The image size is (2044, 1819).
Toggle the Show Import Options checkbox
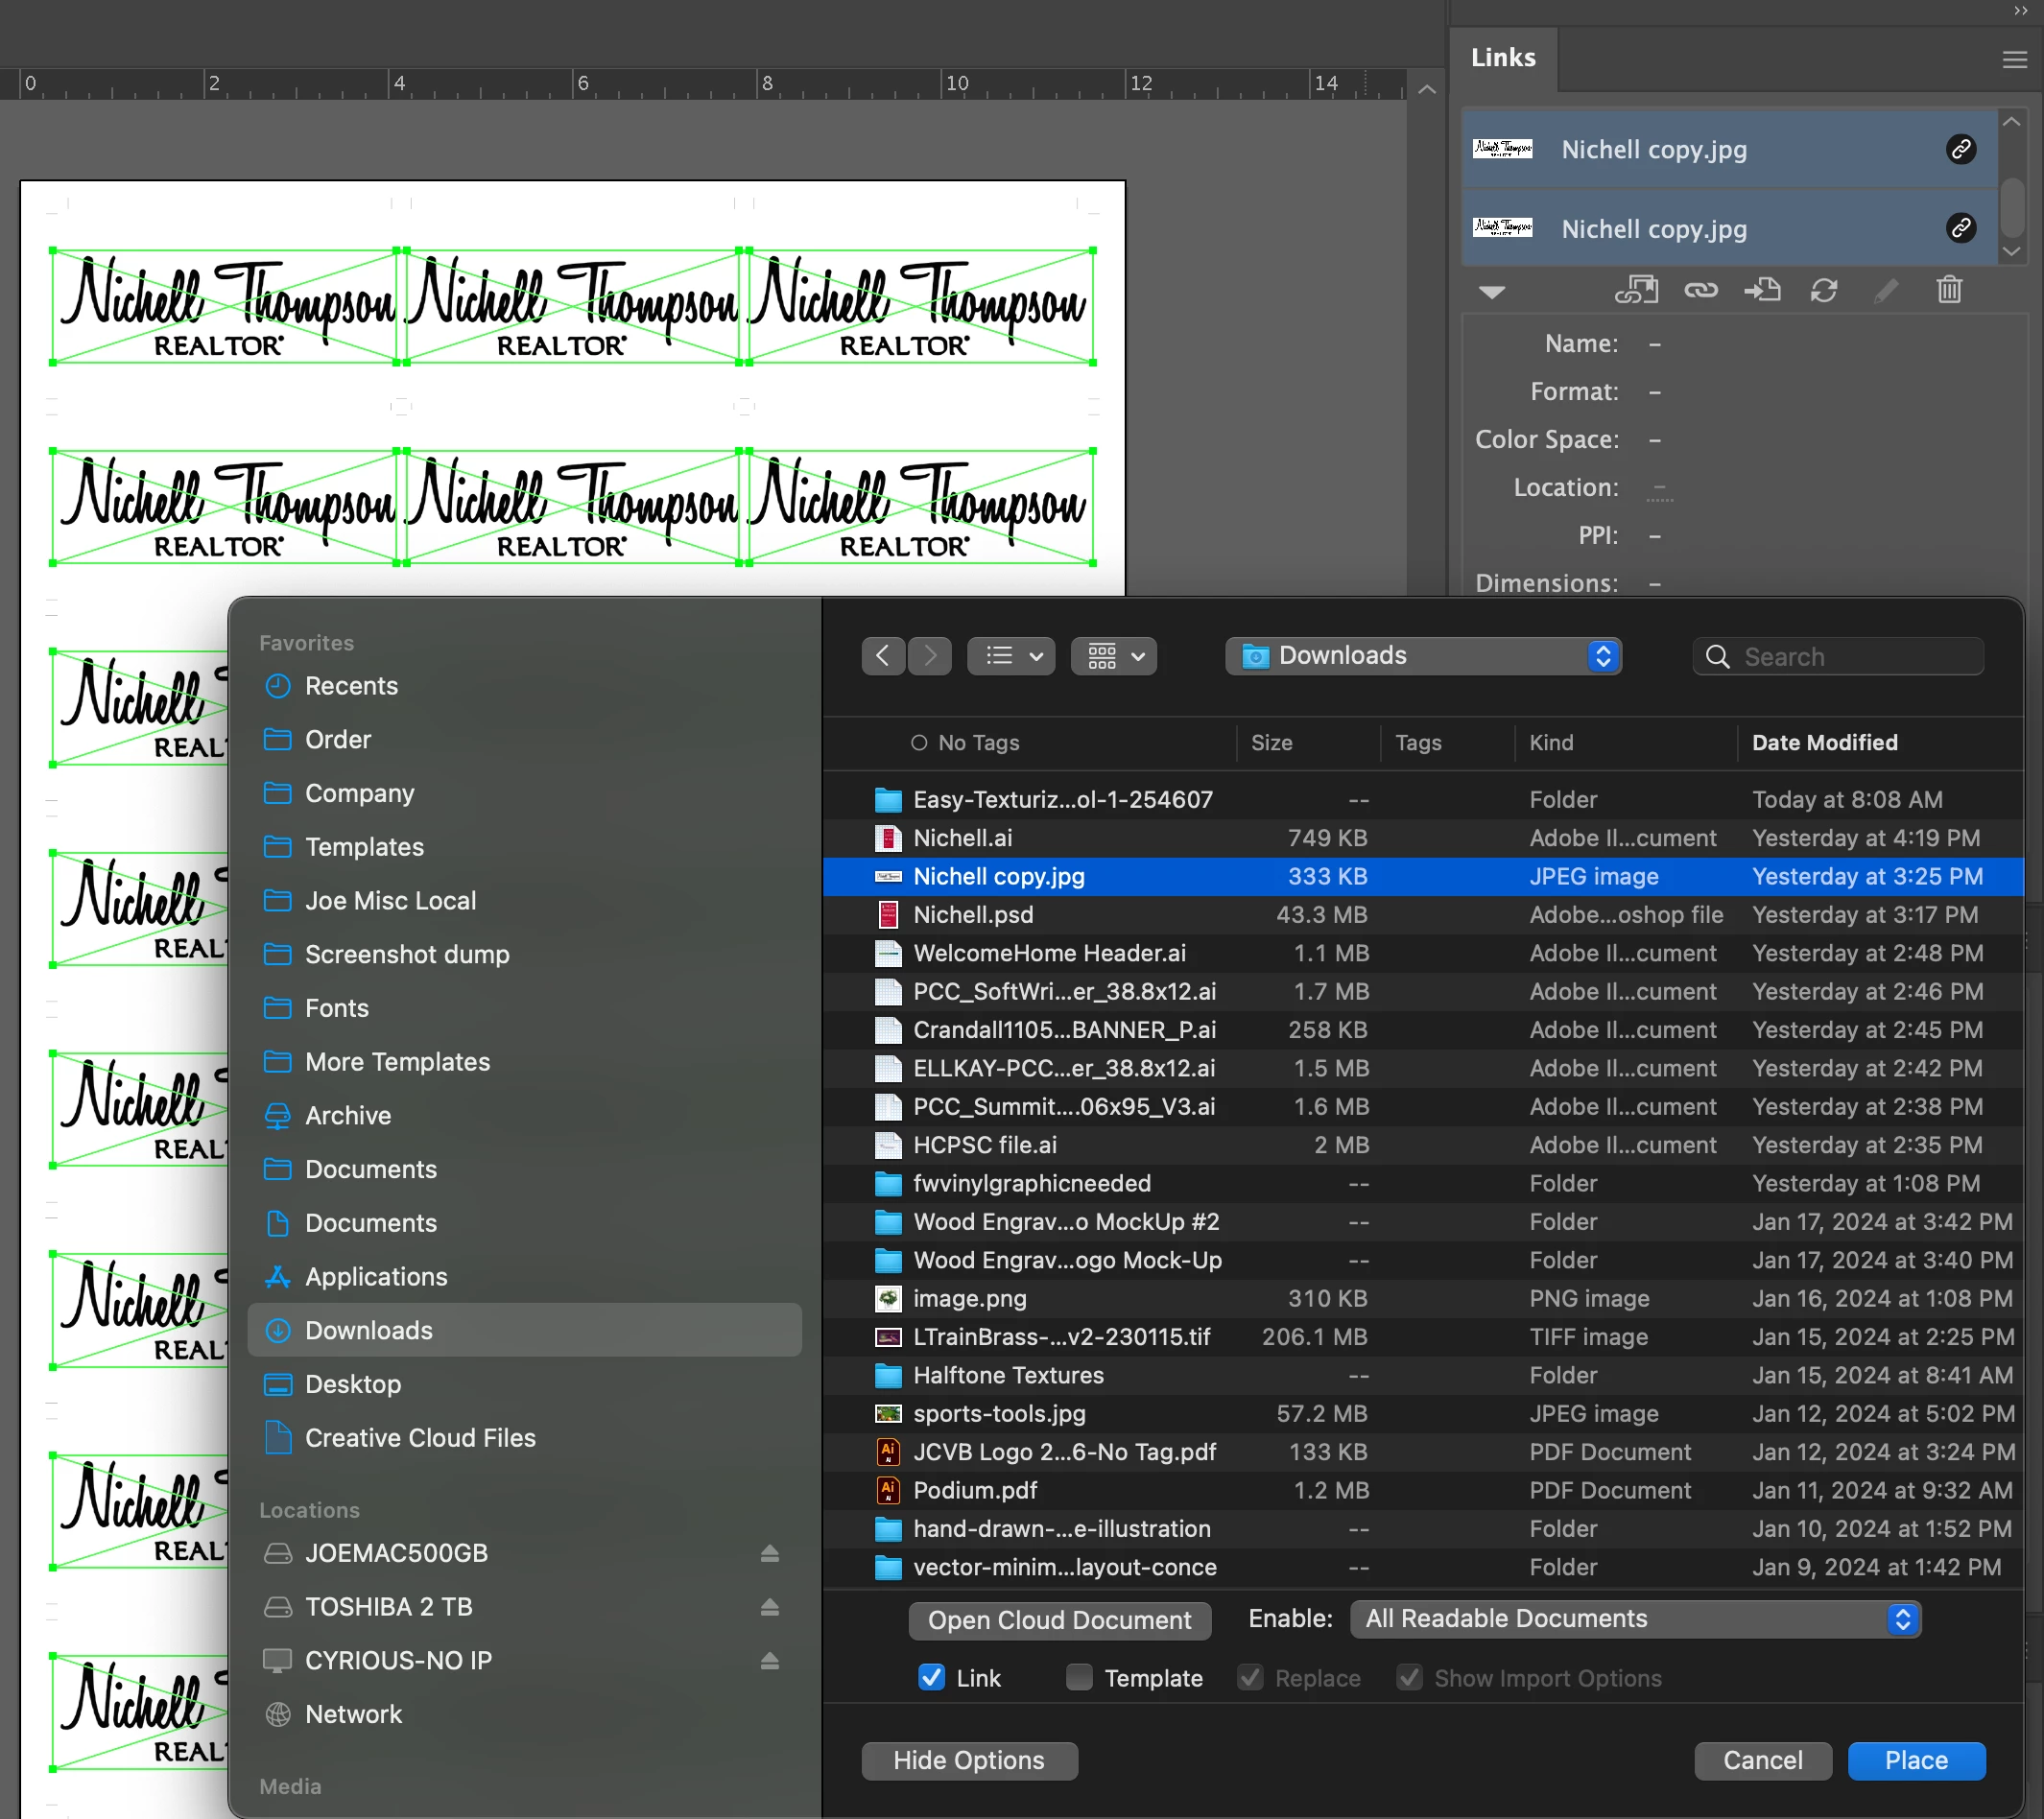point(1409,1677)
